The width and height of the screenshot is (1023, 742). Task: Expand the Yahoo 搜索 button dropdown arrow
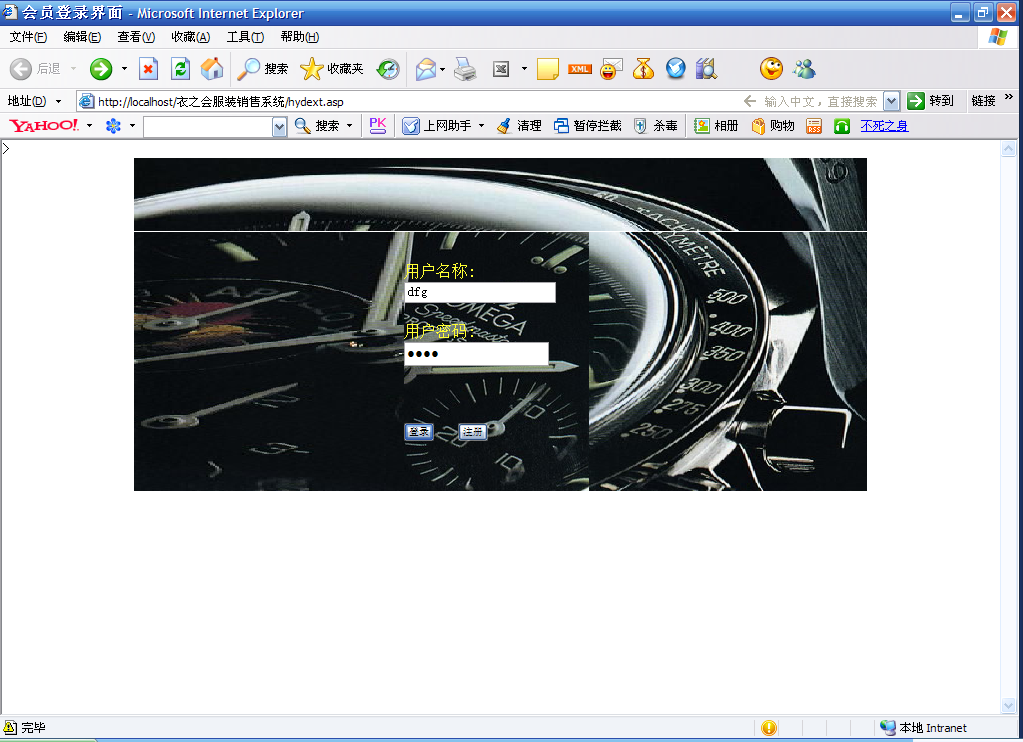349,125
